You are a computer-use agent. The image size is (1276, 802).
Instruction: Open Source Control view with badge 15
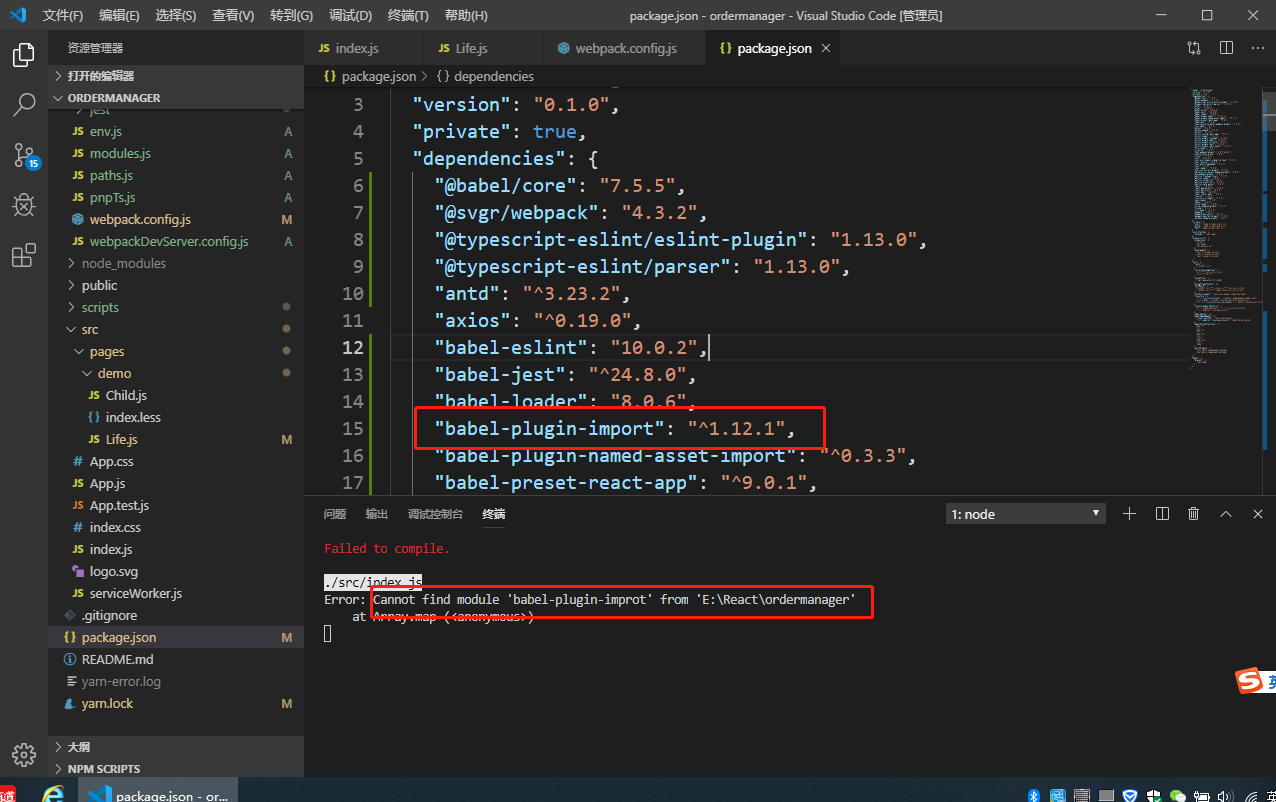click(x=24, y=155)
